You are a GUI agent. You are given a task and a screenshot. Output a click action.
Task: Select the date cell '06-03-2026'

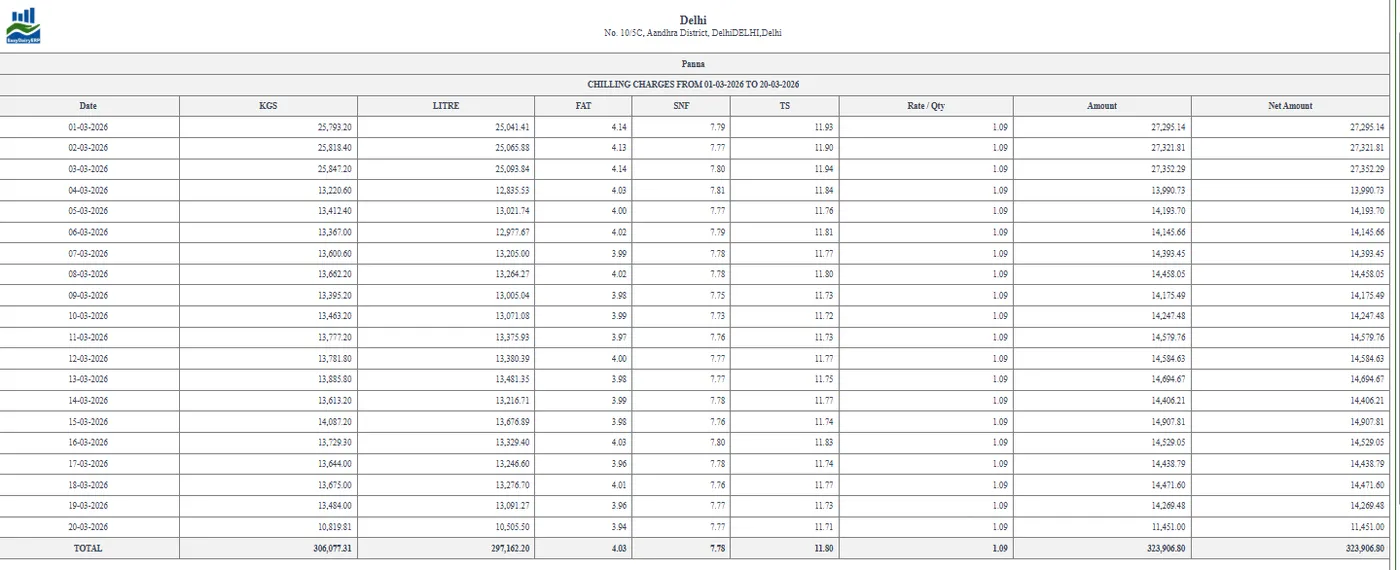coord(89,232)
